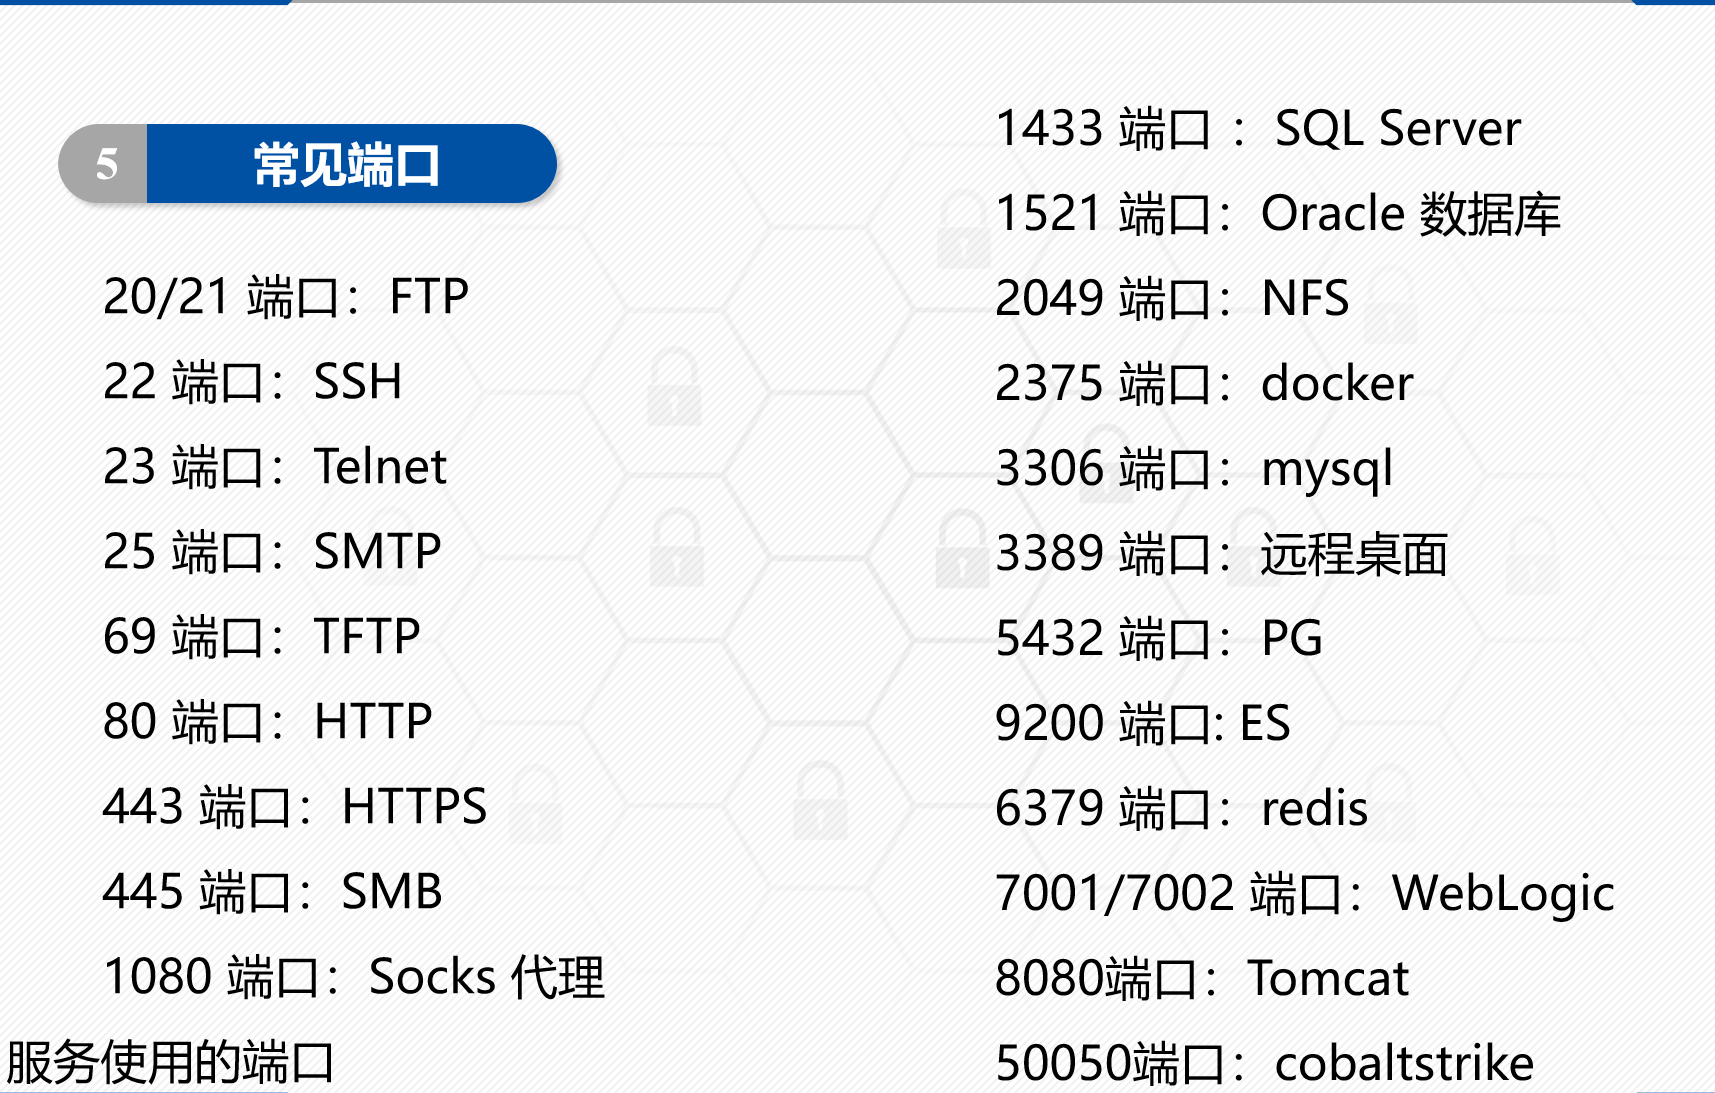Click the 25 端口 SMTP line
The width and height of the screenshot is (1715, 1093).
[272, 552]
